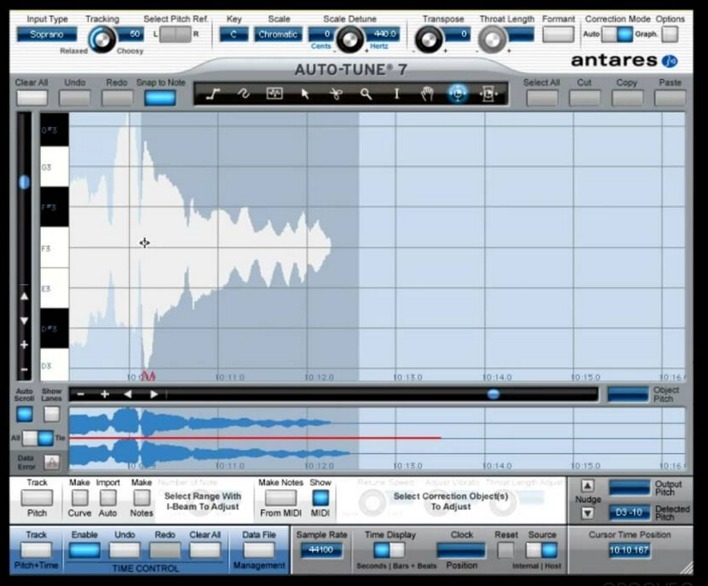
Task: Select the I-Beam tool
Action: [x=397, y=94]
